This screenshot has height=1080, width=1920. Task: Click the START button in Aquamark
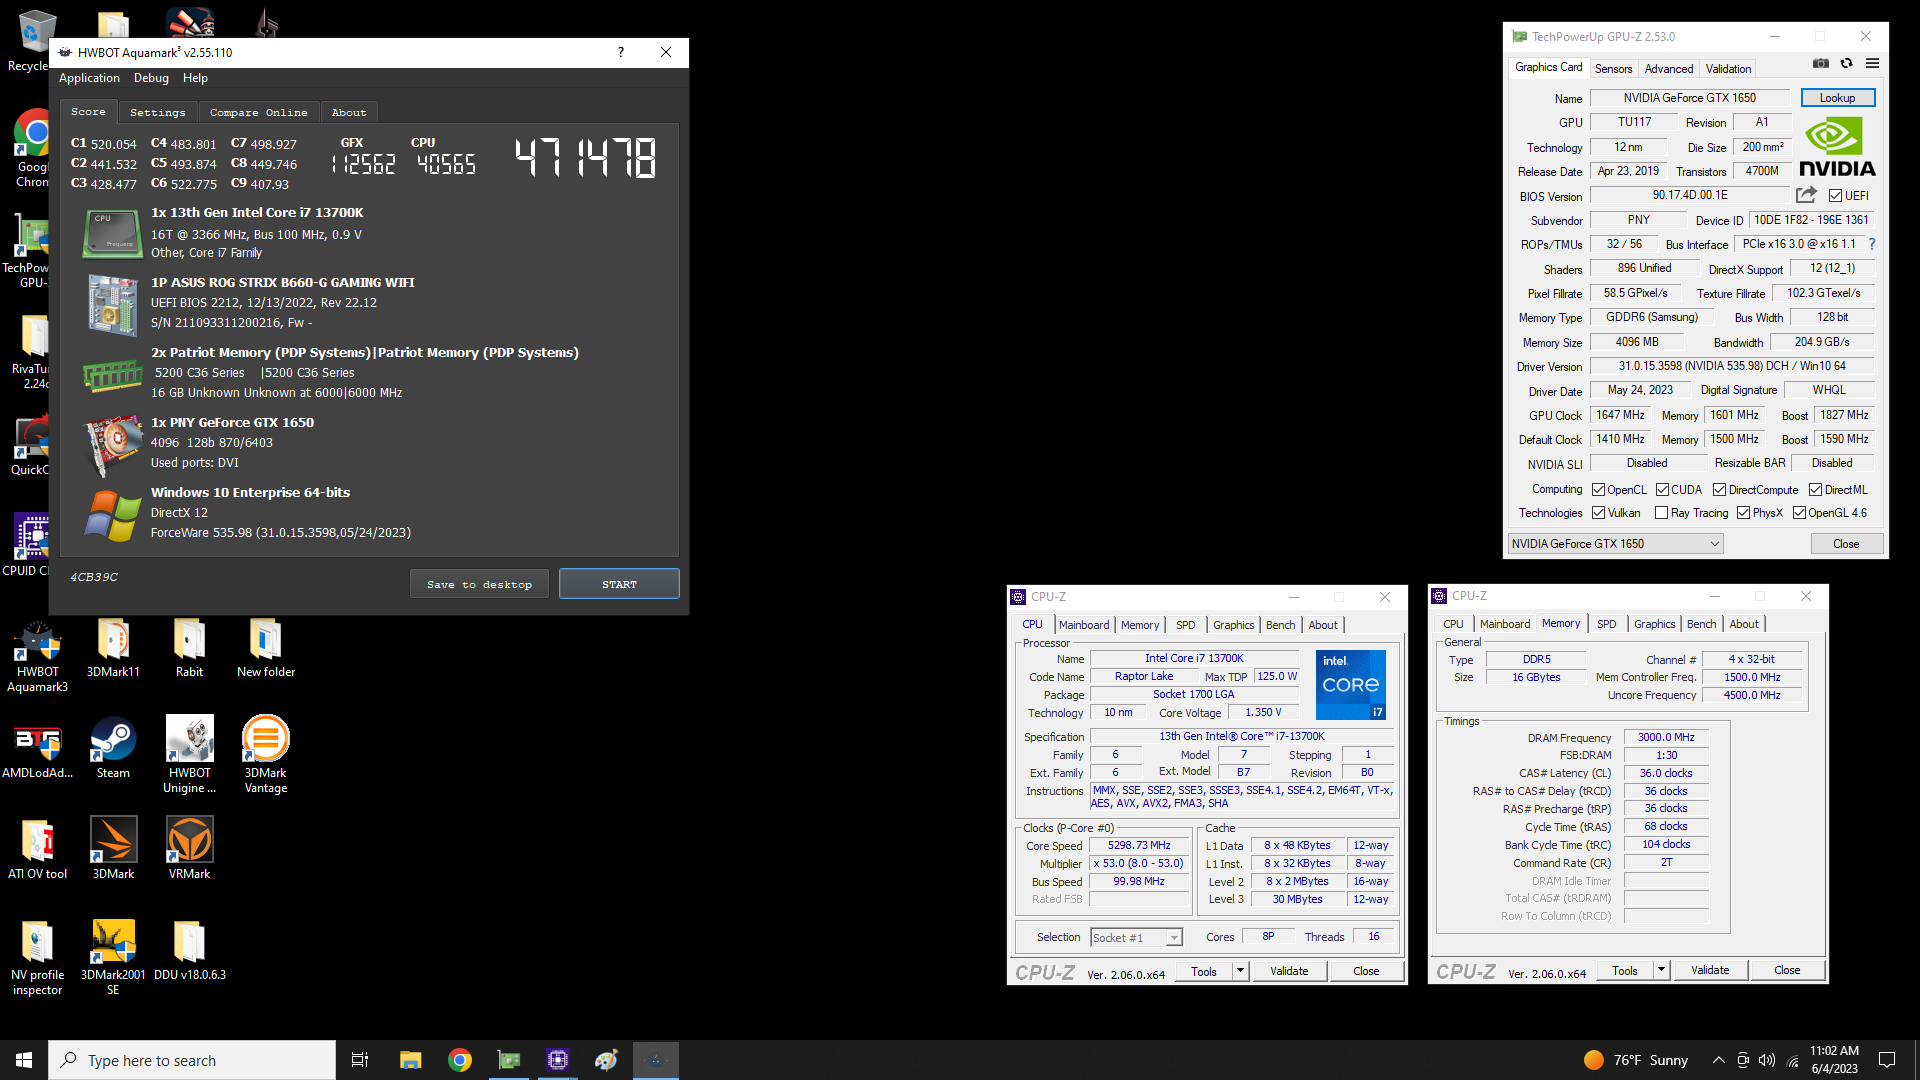(619, 584)
